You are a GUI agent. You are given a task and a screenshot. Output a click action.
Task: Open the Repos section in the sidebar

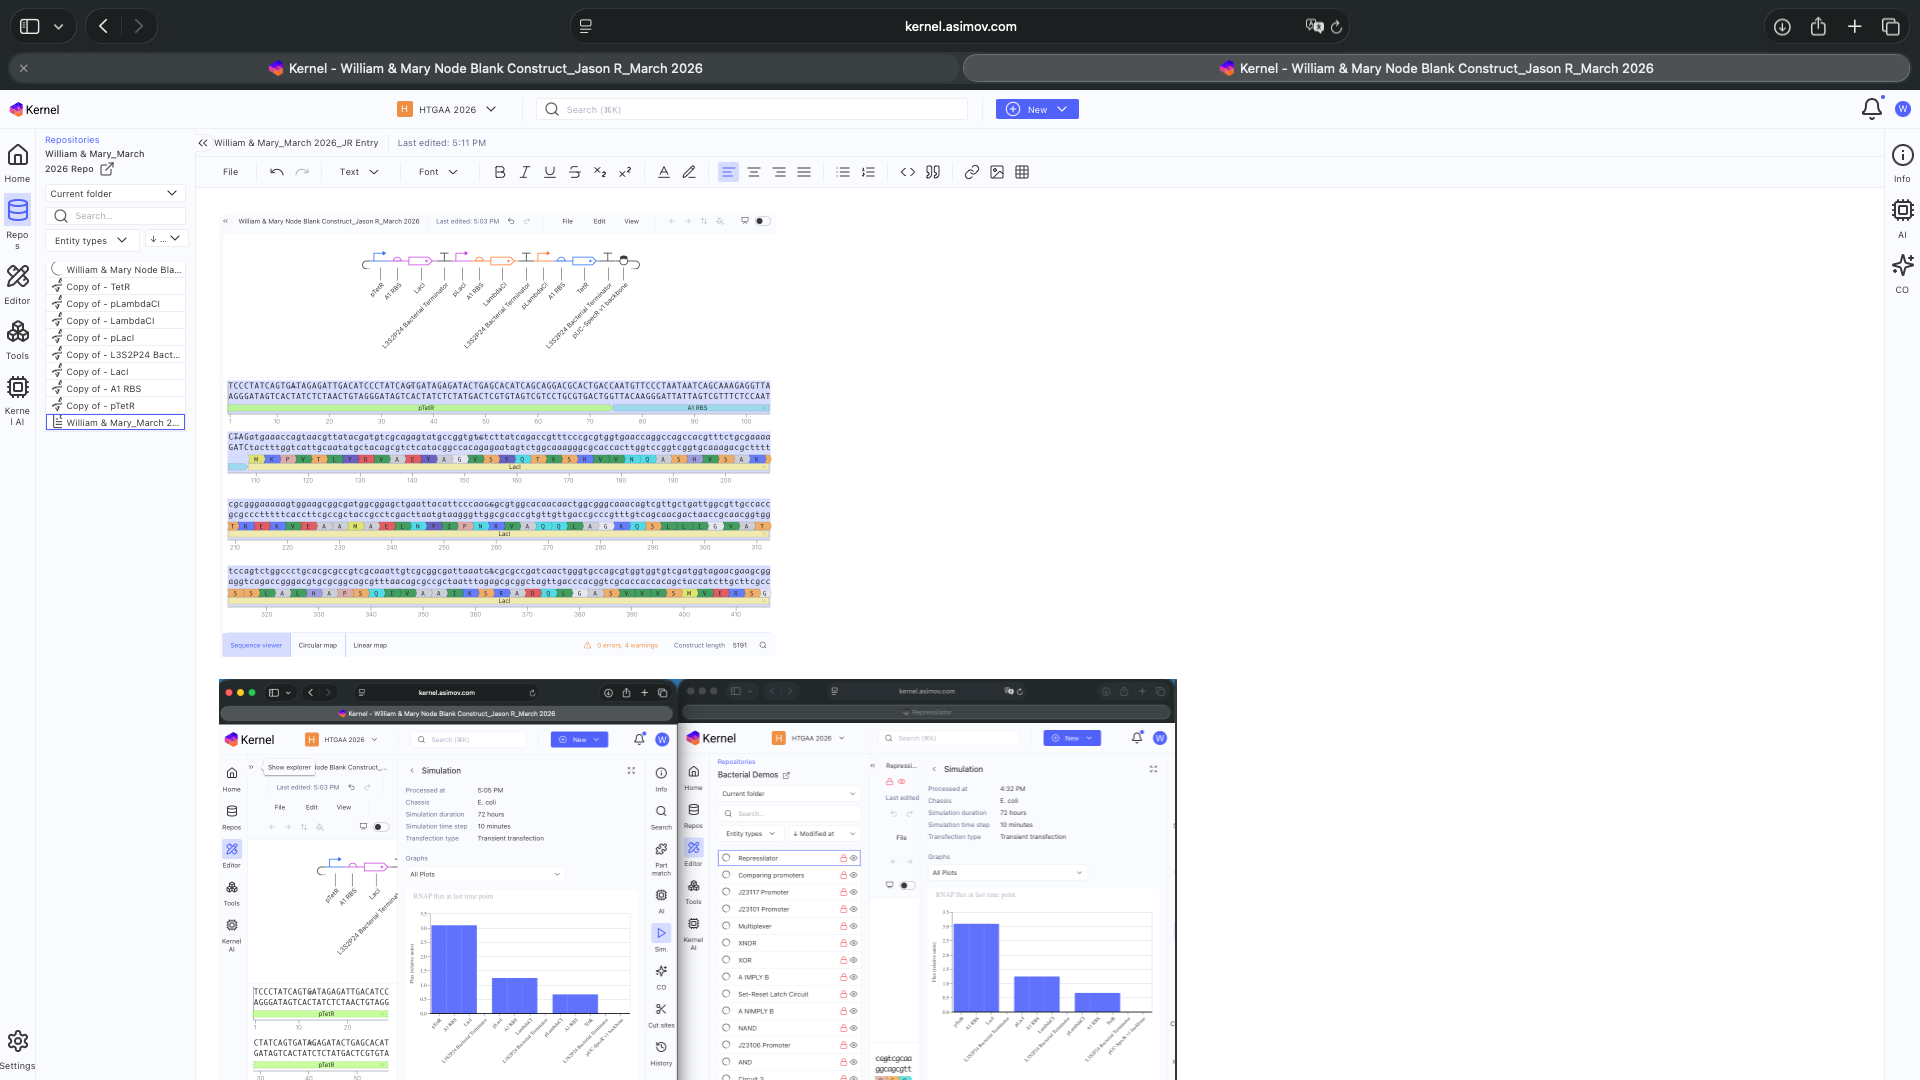(17, 222)
